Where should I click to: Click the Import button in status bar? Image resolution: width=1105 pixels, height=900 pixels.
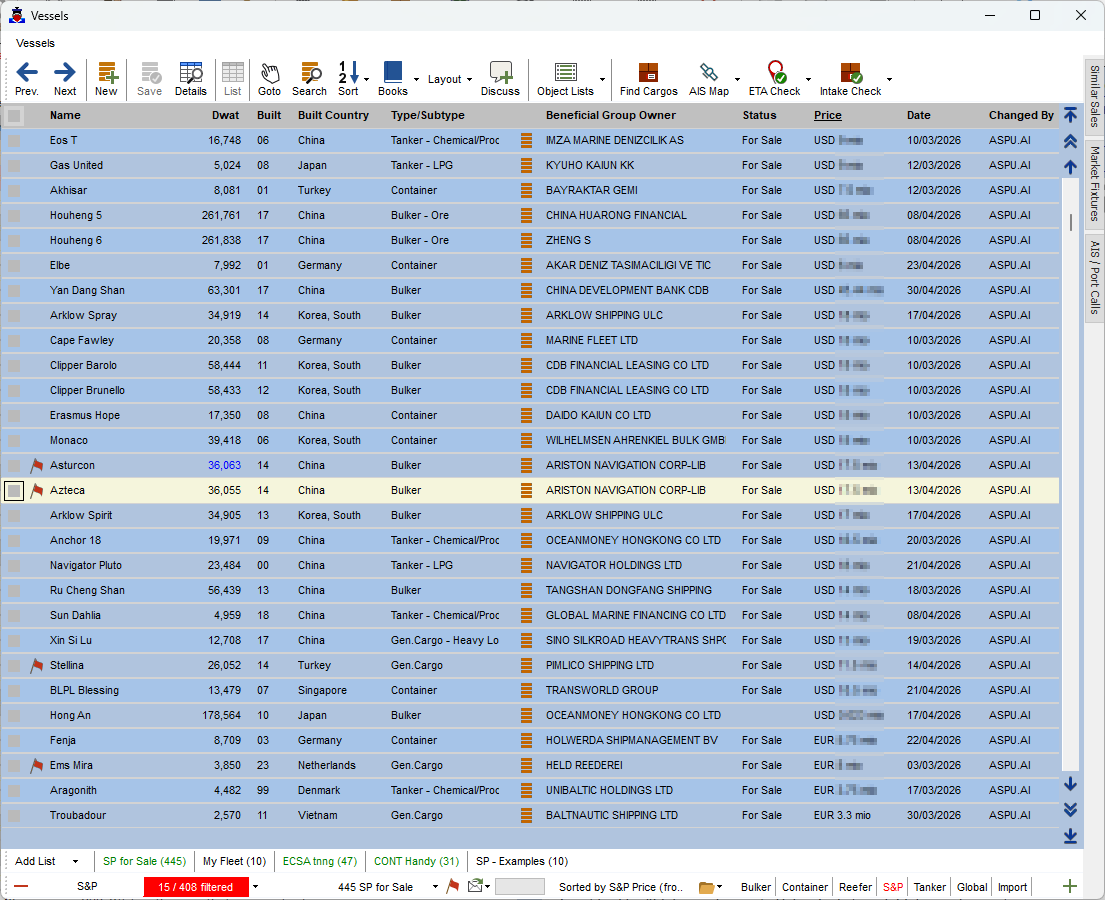1013,887
